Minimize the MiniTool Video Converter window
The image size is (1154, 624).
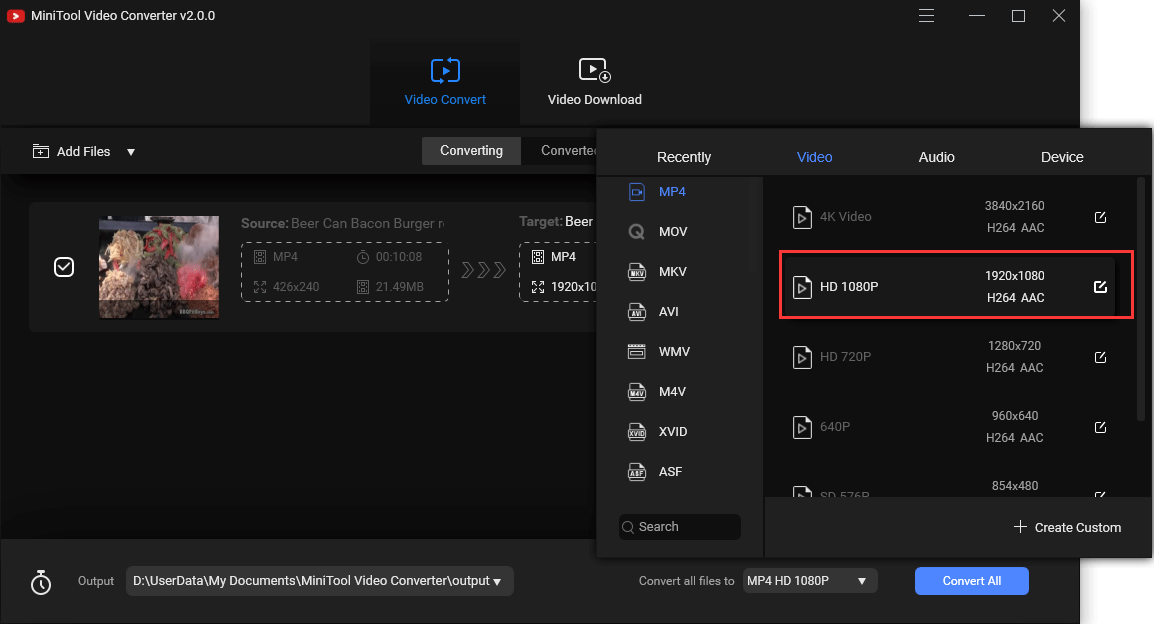click(977, 15)
